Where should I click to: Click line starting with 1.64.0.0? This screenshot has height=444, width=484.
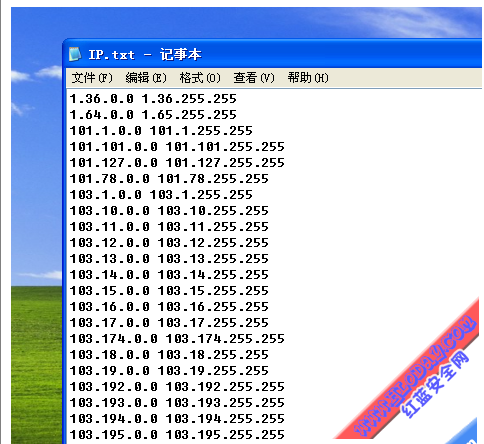(153, 115)
